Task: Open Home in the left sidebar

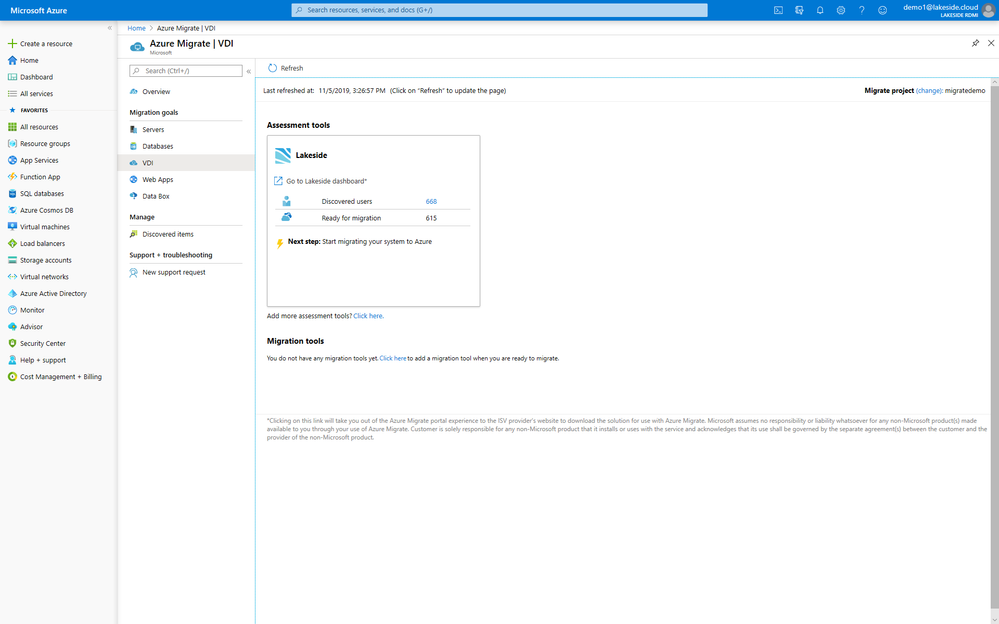Action: point(29,61)
